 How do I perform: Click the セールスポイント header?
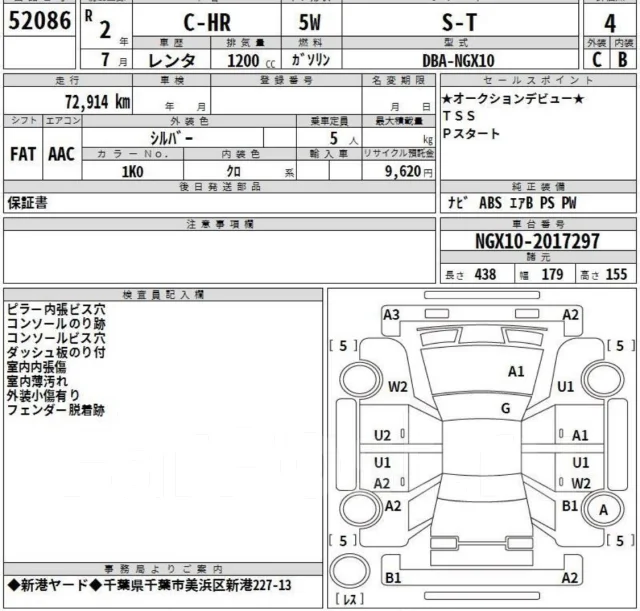point(538,80)
